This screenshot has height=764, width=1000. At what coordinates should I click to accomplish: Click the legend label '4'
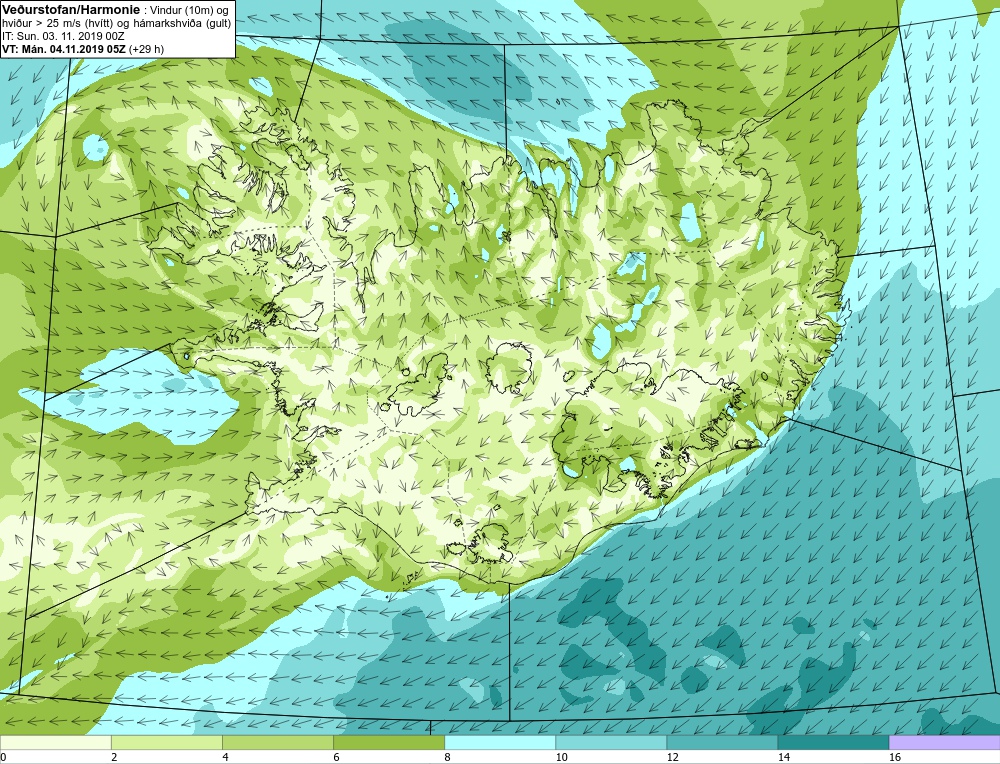(x=225, y=757)
